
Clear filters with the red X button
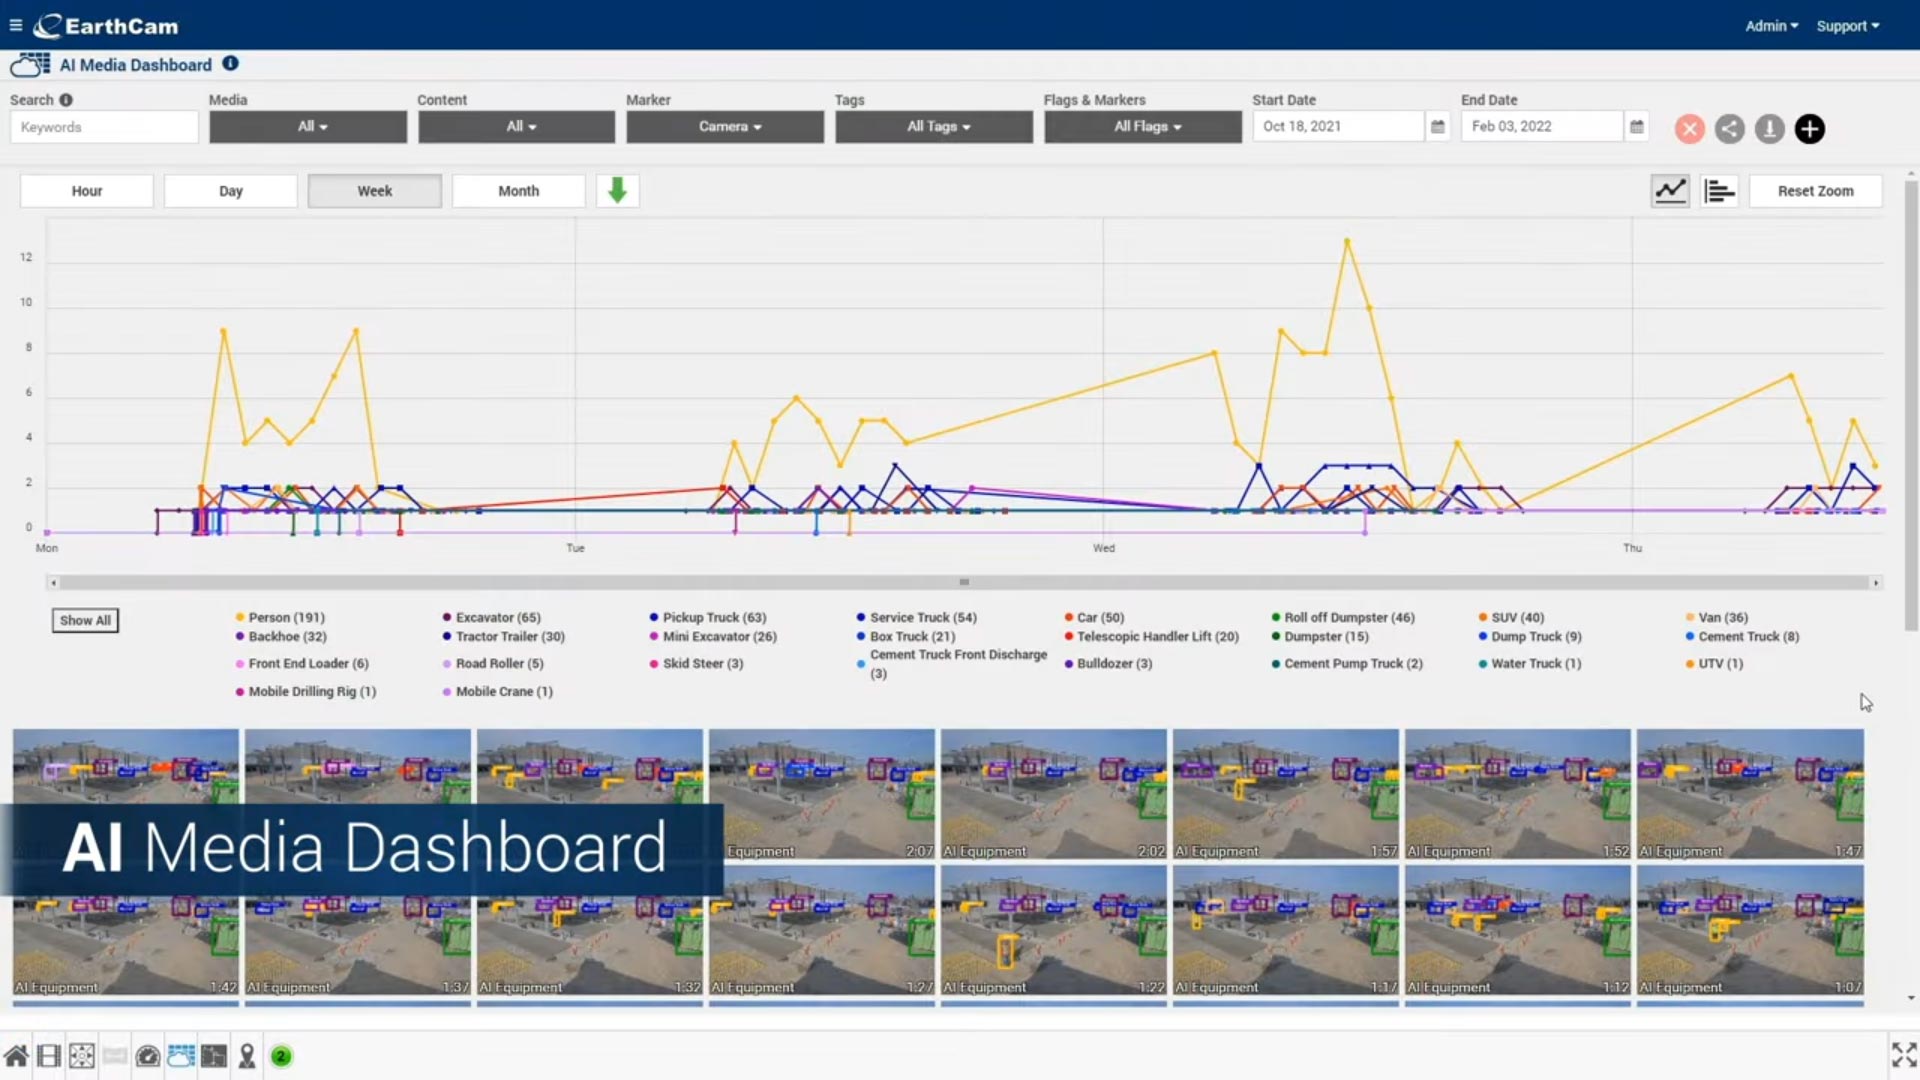point(1689,129)
